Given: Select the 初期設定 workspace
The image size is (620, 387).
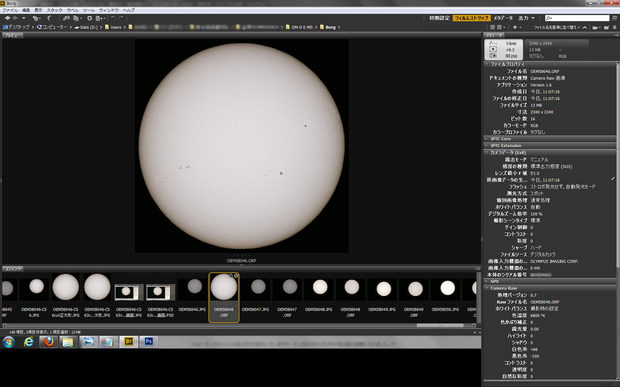Looking at the screenshot, I should pyautogui.click(x=439, y=18).
